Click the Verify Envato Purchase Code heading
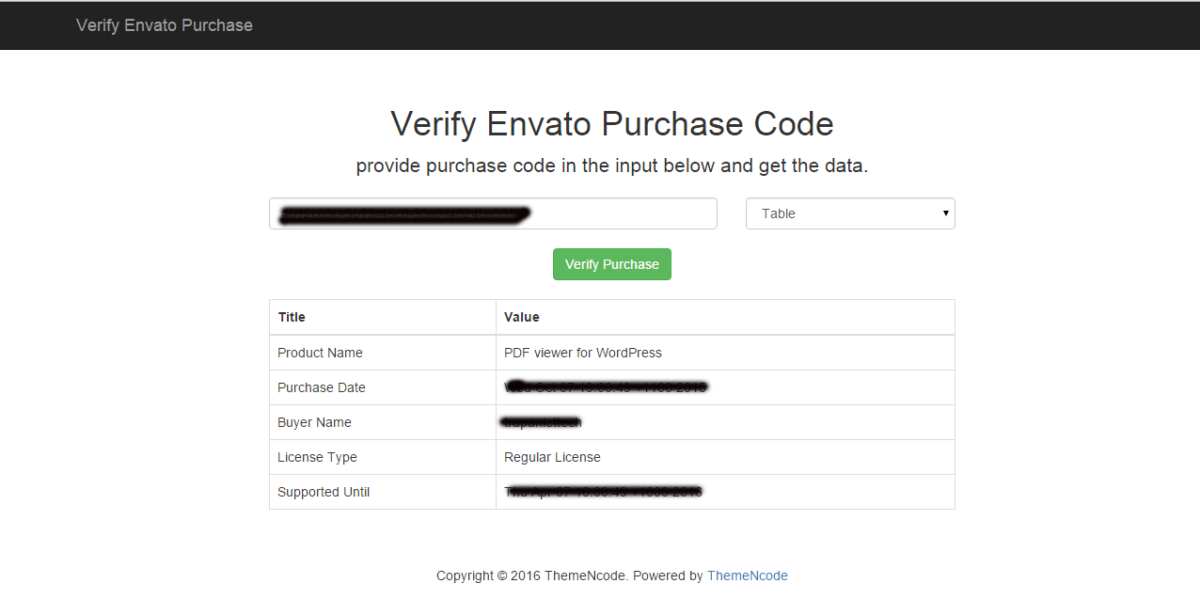Image resolution: width=1200 pixels, height=615 pixels. [x=611, y=123]
